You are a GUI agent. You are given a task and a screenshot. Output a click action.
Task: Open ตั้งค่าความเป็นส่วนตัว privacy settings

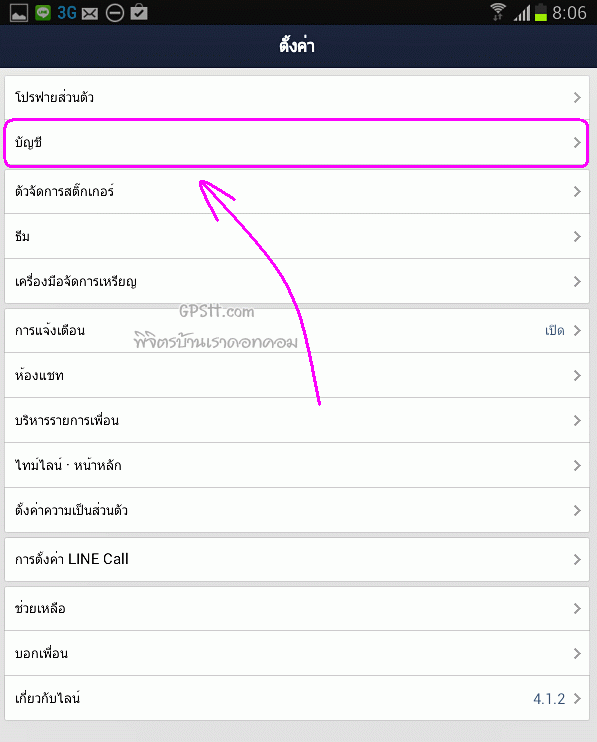point(297,511)
